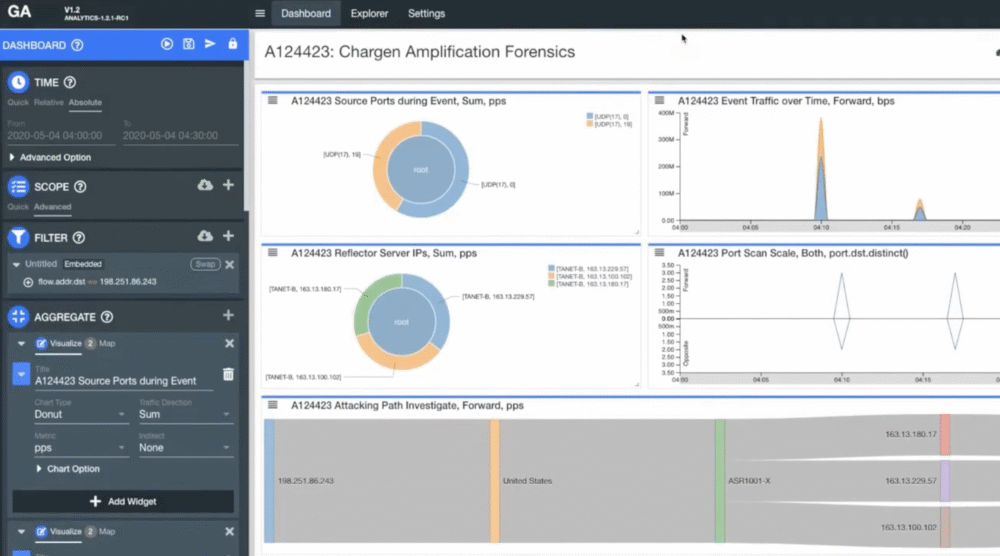Toggle UDP(17), 19 legend entry in Source Ports chart
1000x556 pixels.
point(609,124)
